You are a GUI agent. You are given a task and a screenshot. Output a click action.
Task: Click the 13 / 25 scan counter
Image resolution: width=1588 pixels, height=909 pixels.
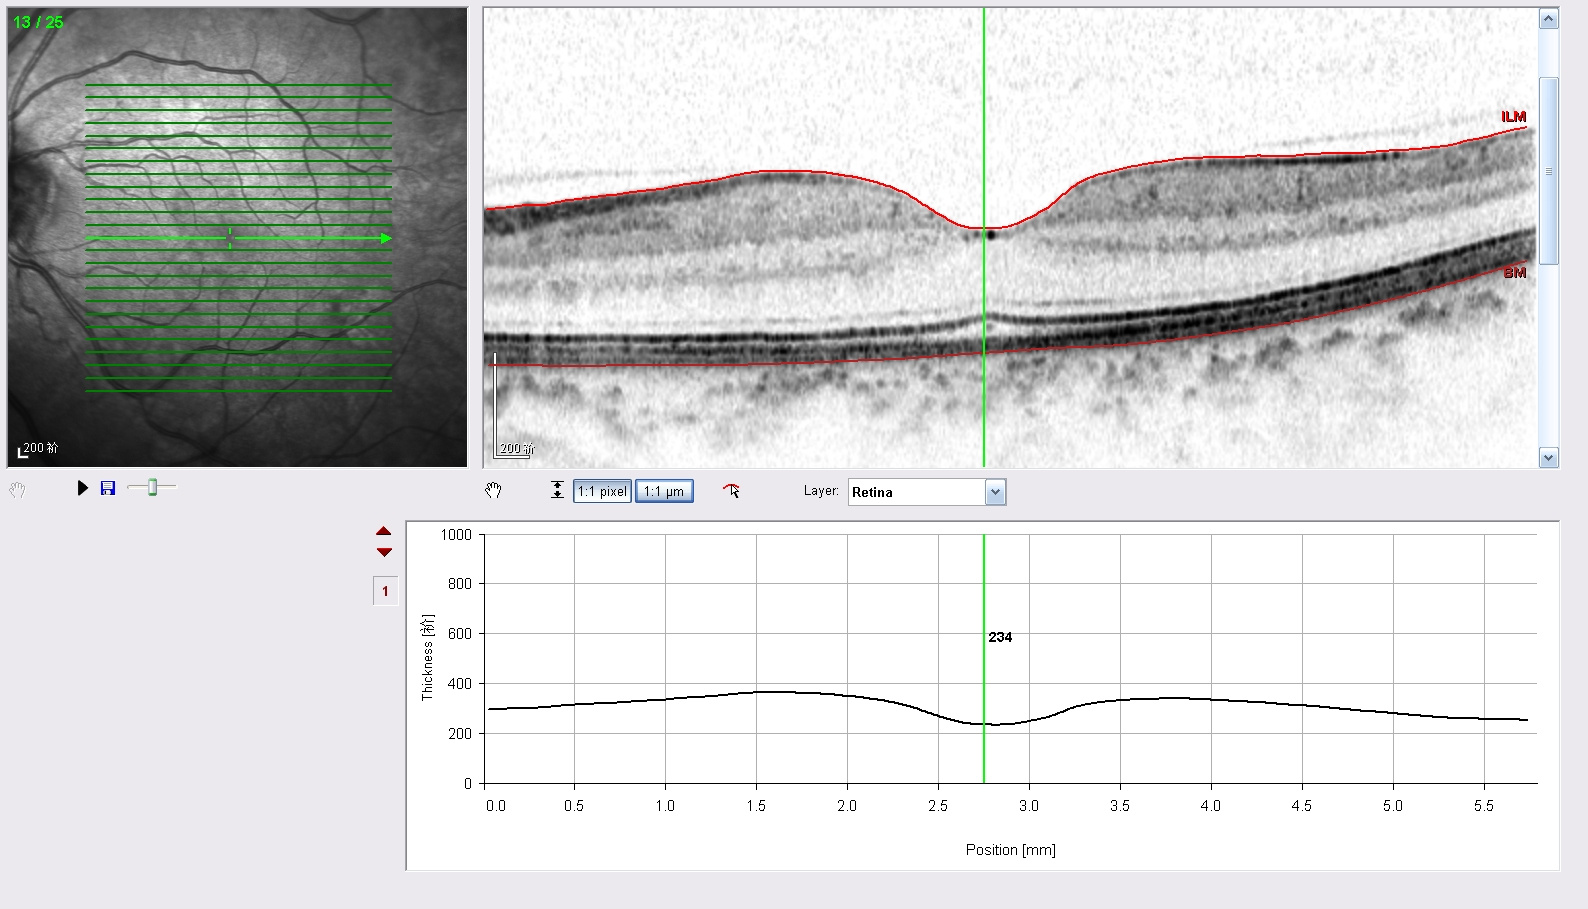(x=38, y=22)
